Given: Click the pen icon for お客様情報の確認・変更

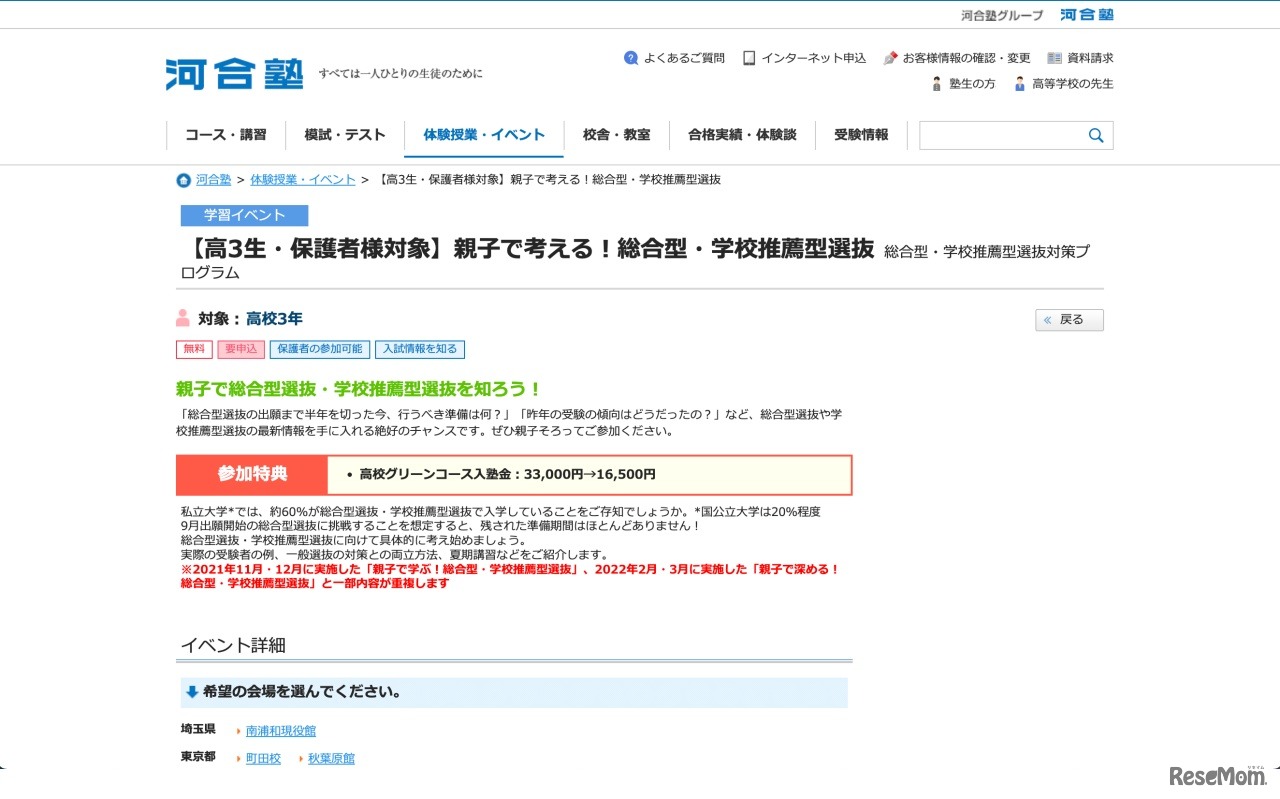Looking at the screenshot, I should [x=889, y=58].
